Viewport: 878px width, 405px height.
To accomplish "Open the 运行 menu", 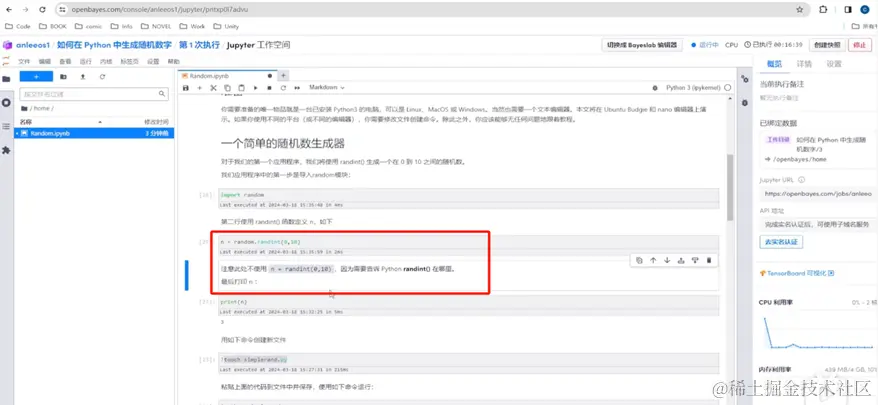I will (x=86, y=62).
